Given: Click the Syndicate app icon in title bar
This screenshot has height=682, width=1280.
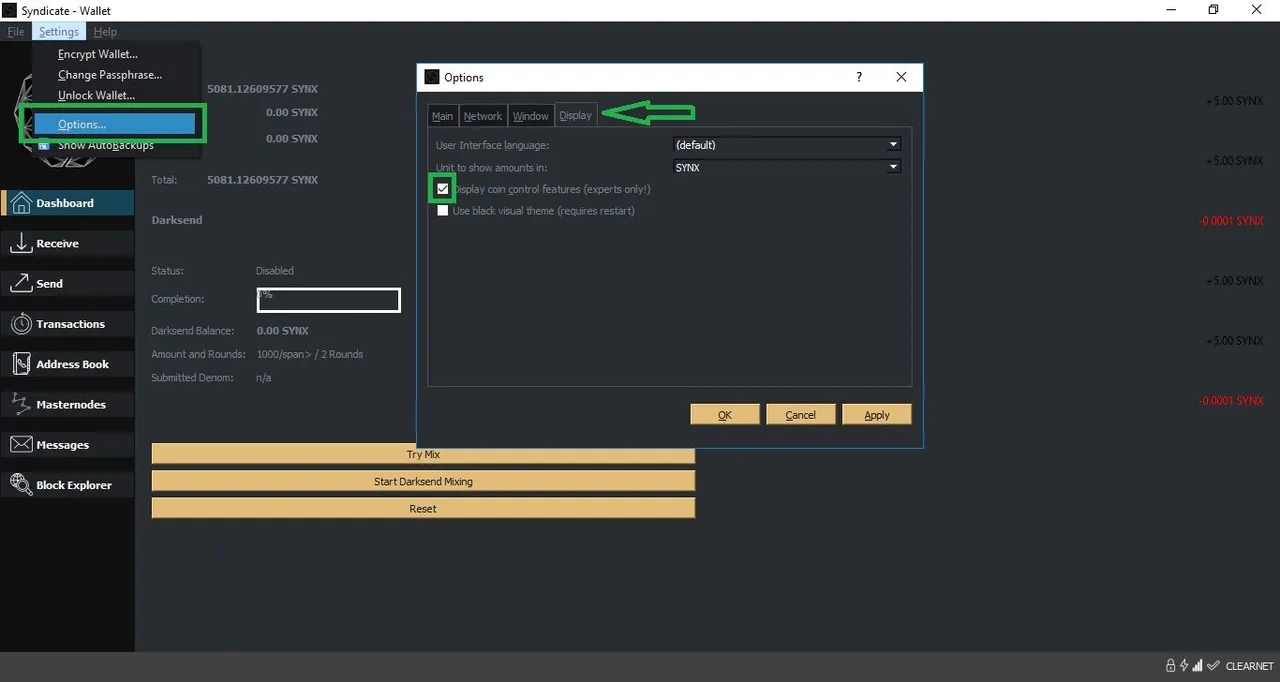Looking at the screenshot, I should pos(9,10).
